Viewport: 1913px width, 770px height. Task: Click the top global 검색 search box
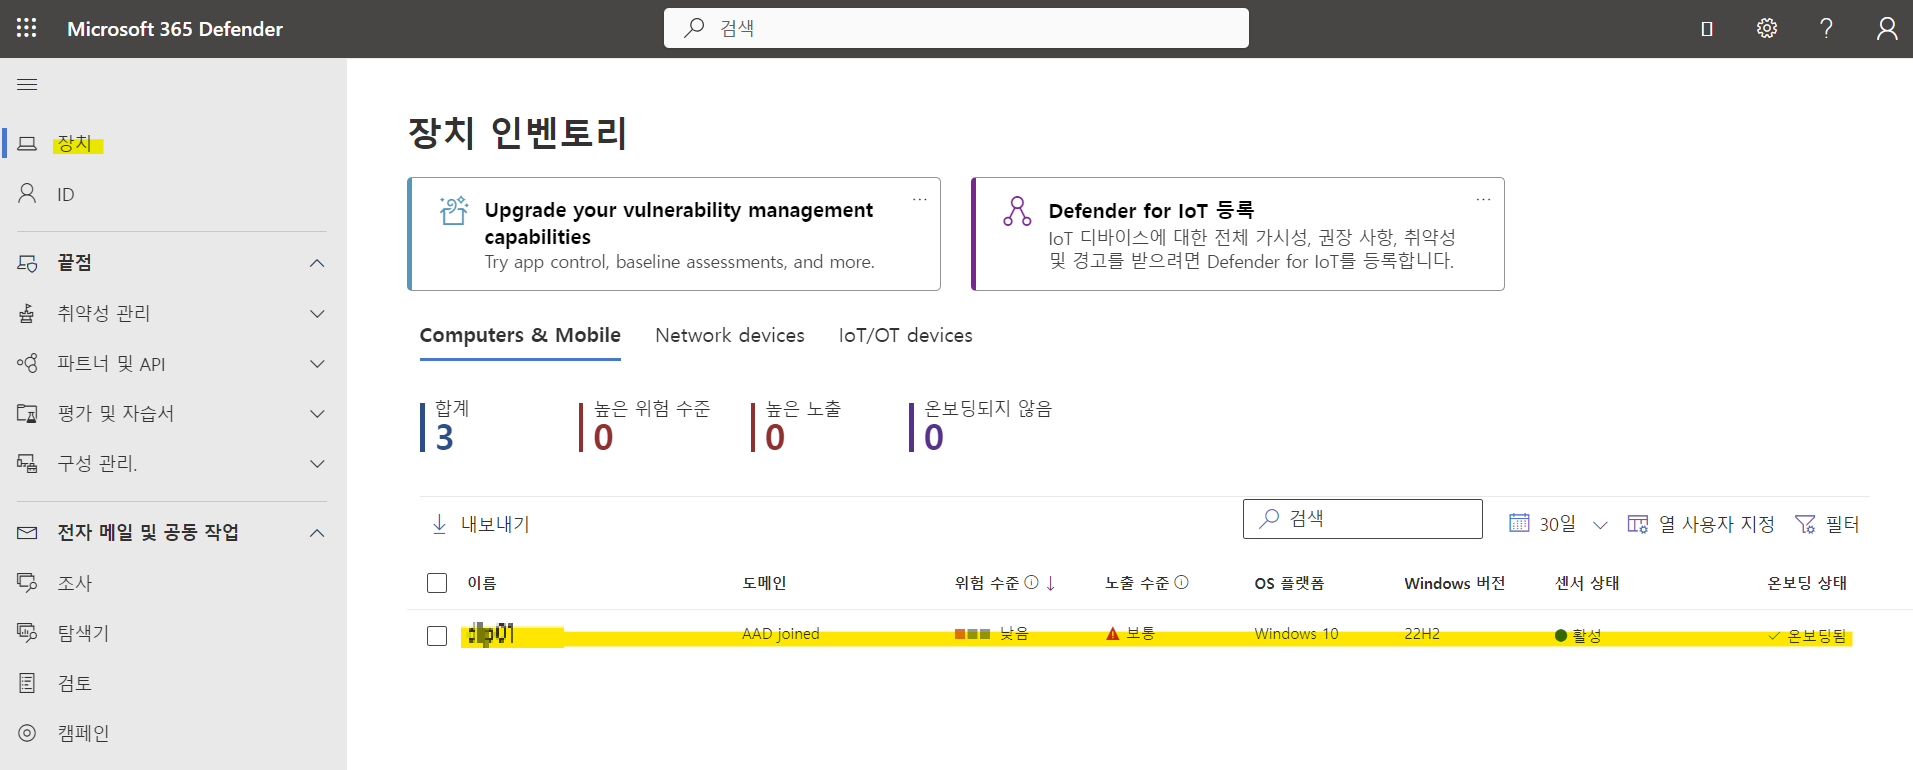point(956,28)
